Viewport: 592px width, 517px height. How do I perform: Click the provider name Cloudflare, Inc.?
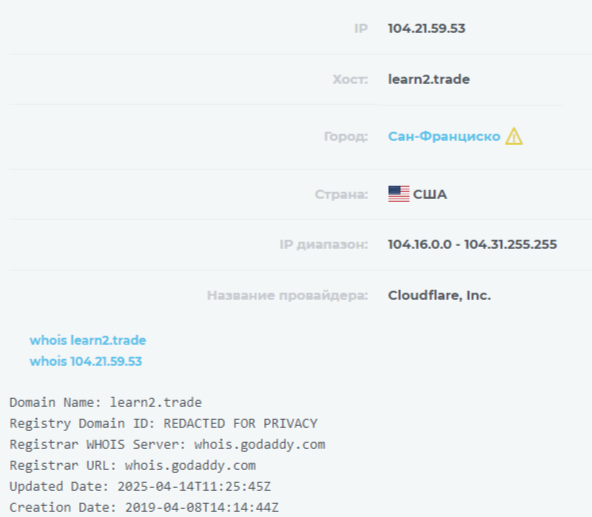click(439, 295)
